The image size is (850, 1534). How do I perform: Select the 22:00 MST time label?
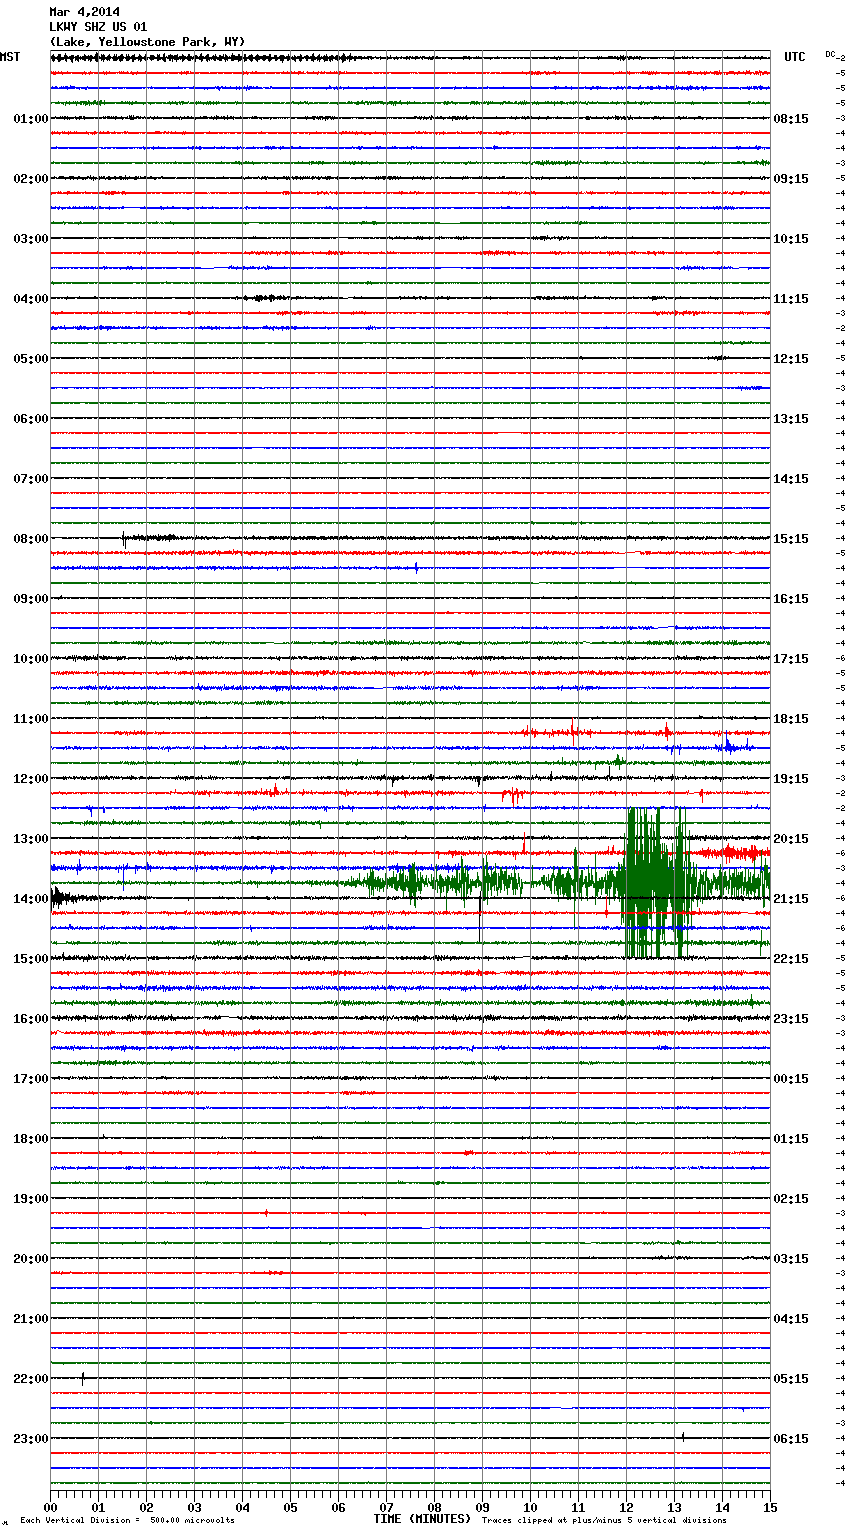pos(30,1379)
